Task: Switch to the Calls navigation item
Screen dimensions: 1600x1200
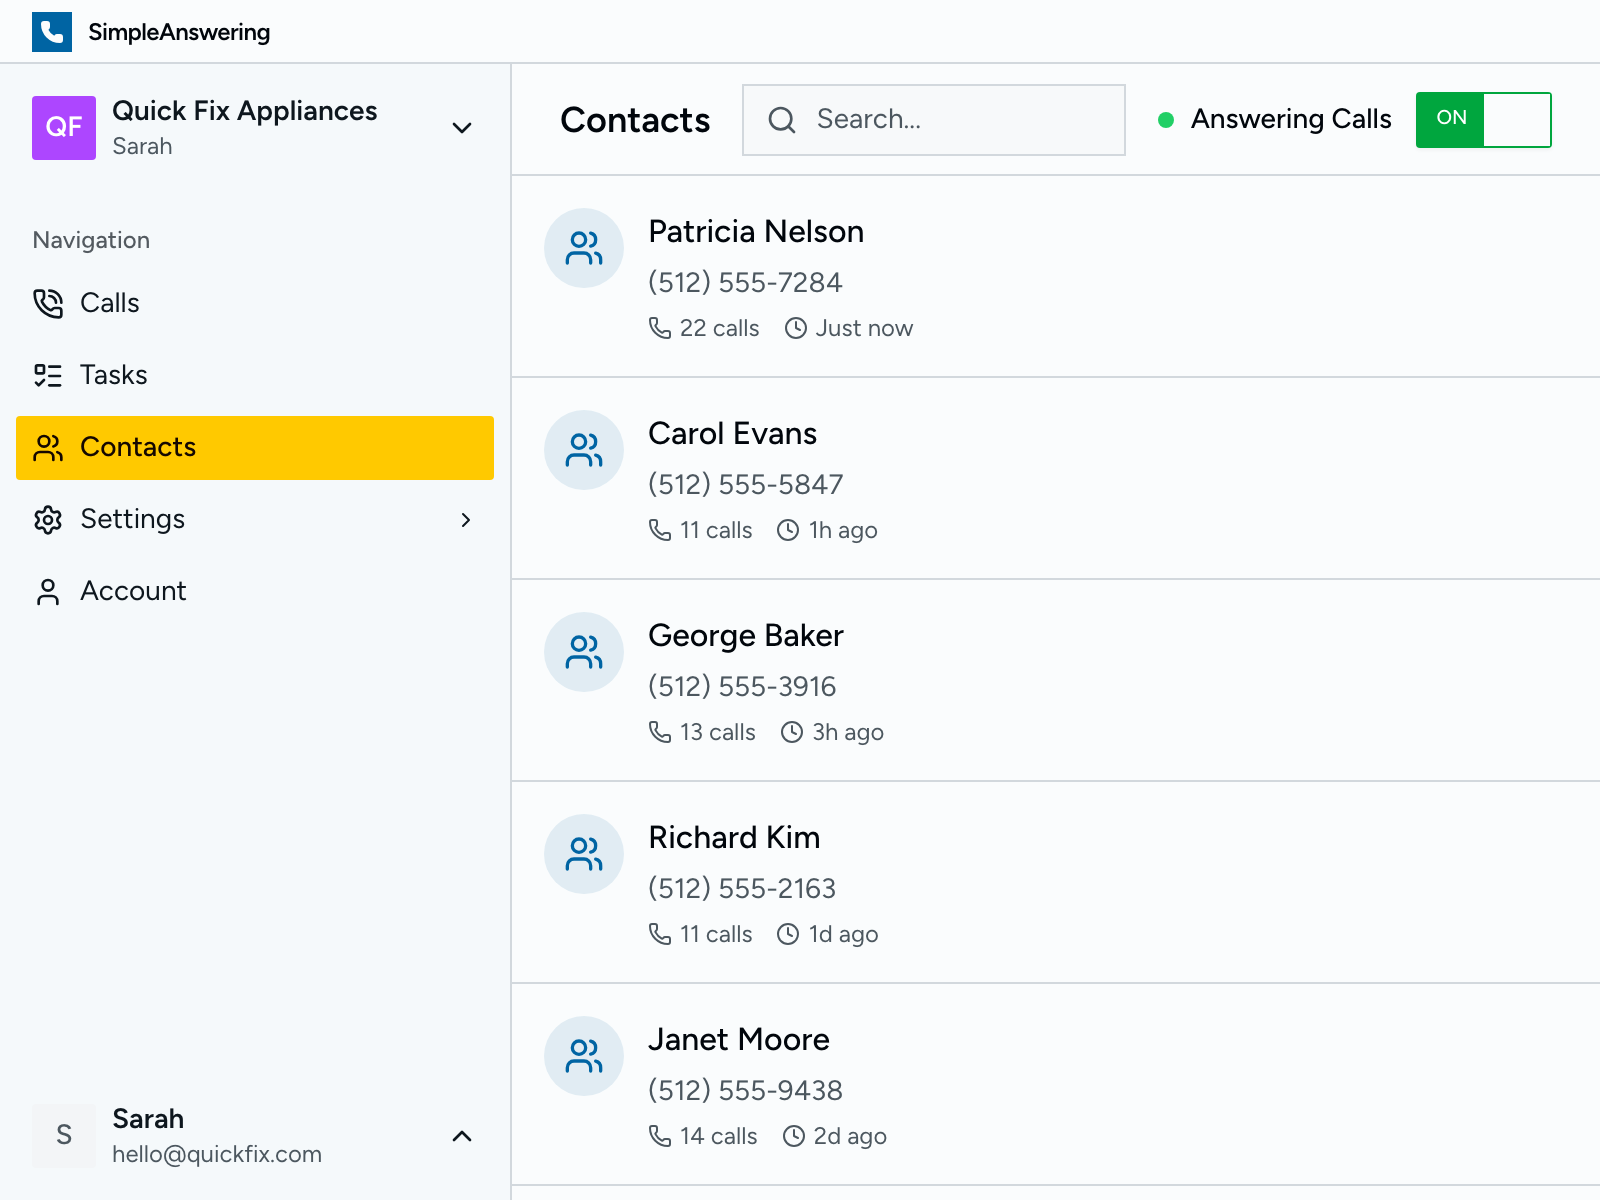Action: pos(110,303)
